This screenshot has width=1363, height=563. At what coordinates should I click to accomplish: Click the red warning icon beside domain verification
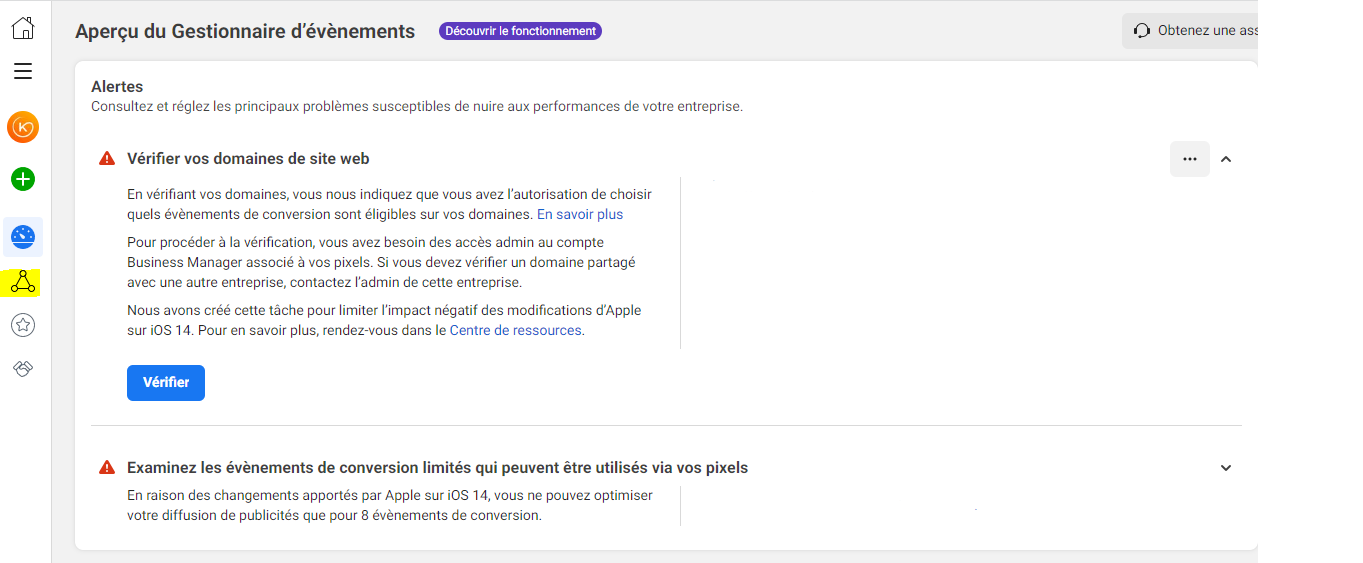click(x=107, y=158)
